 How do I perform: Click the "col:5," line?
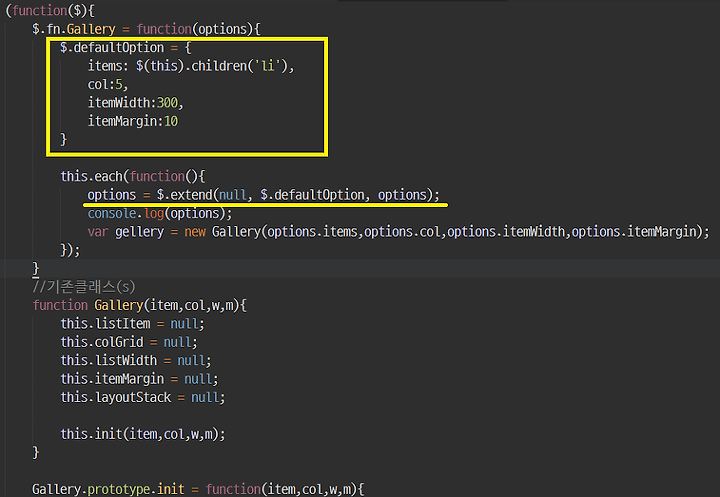[x=108, y=85]
